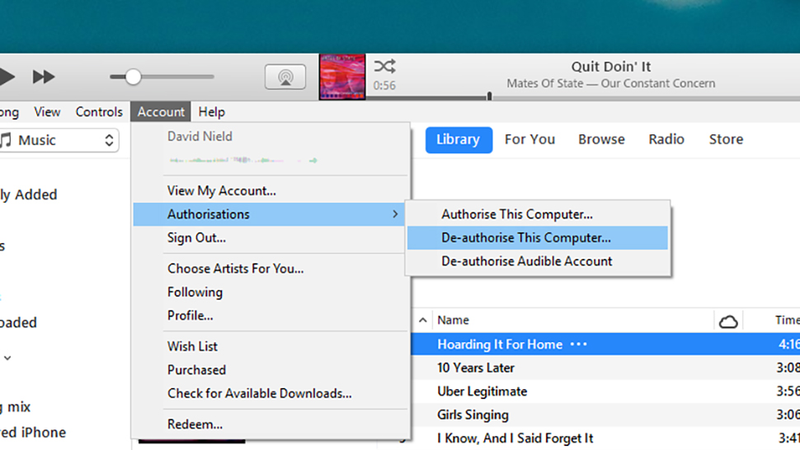Click Mates Of State — Our Constant Concern
The image size is (800, 450).
point(611,83)
